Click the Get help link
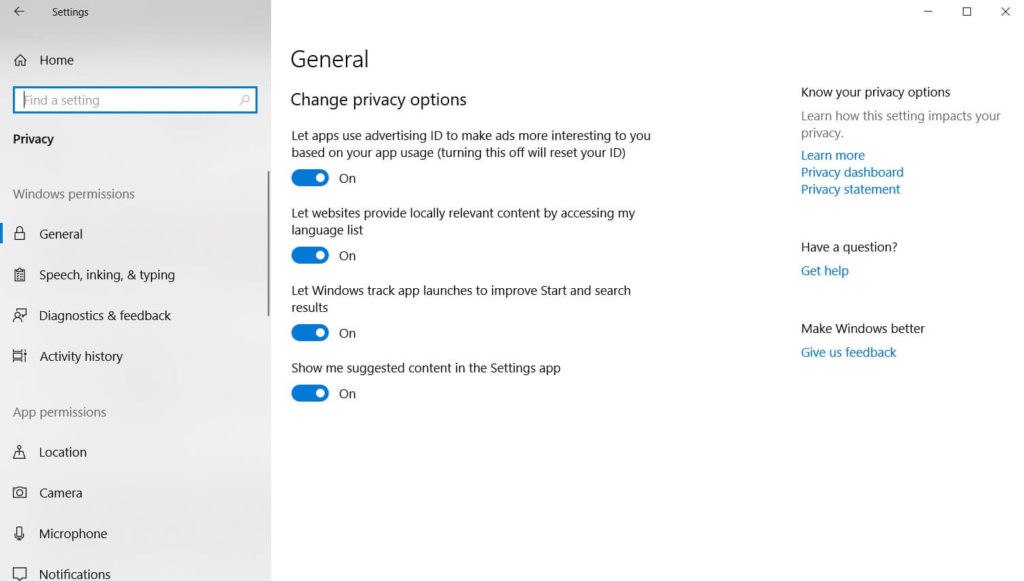The image size is (1024, 581). pos(824,270)
